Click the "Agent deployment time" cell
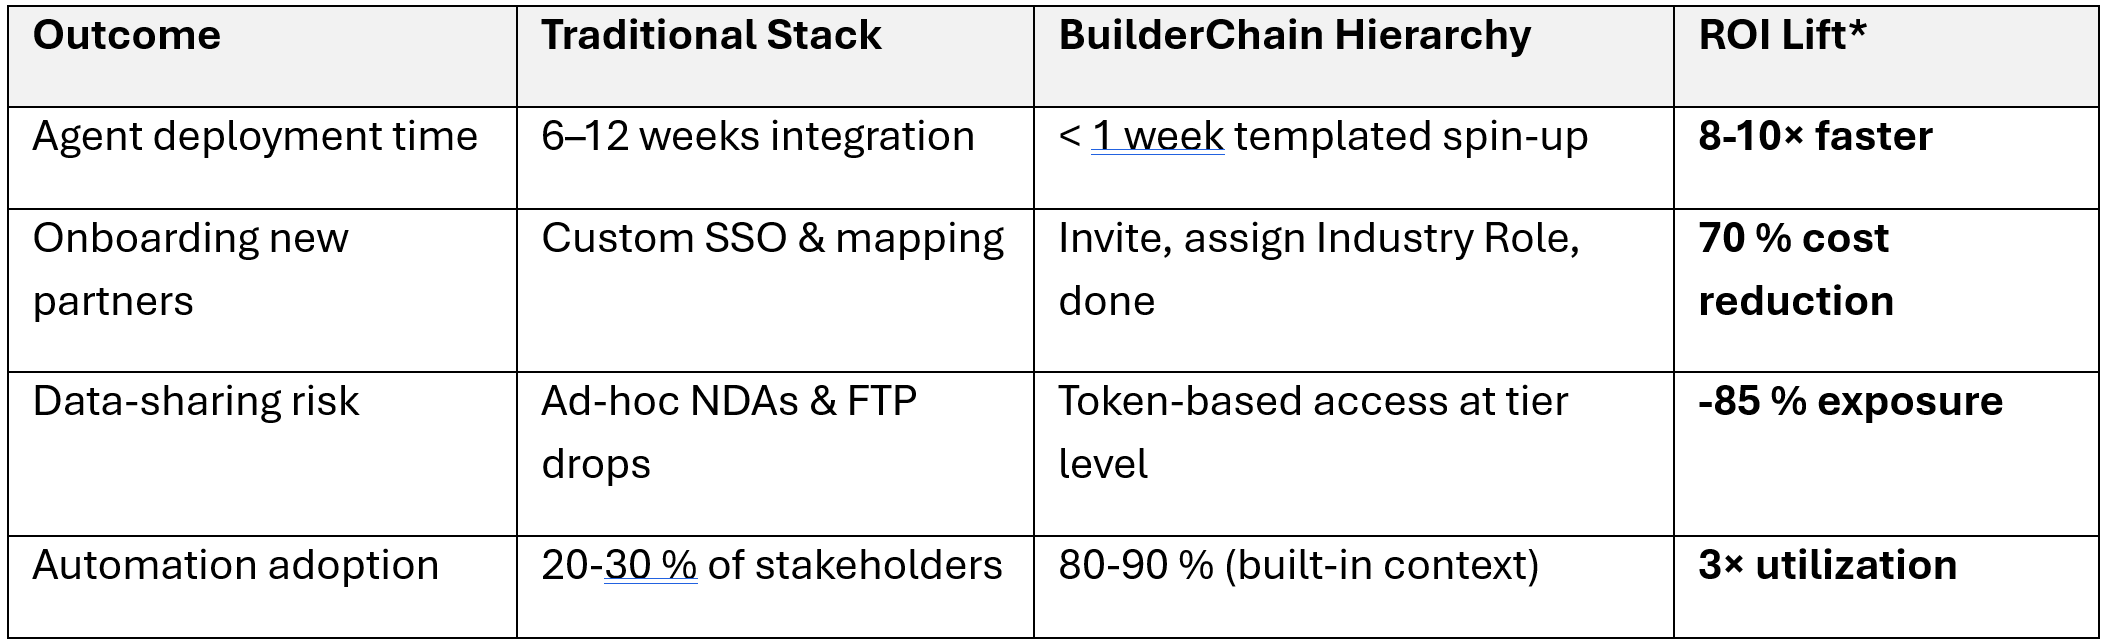2102x640 pixels. [255, 137]
